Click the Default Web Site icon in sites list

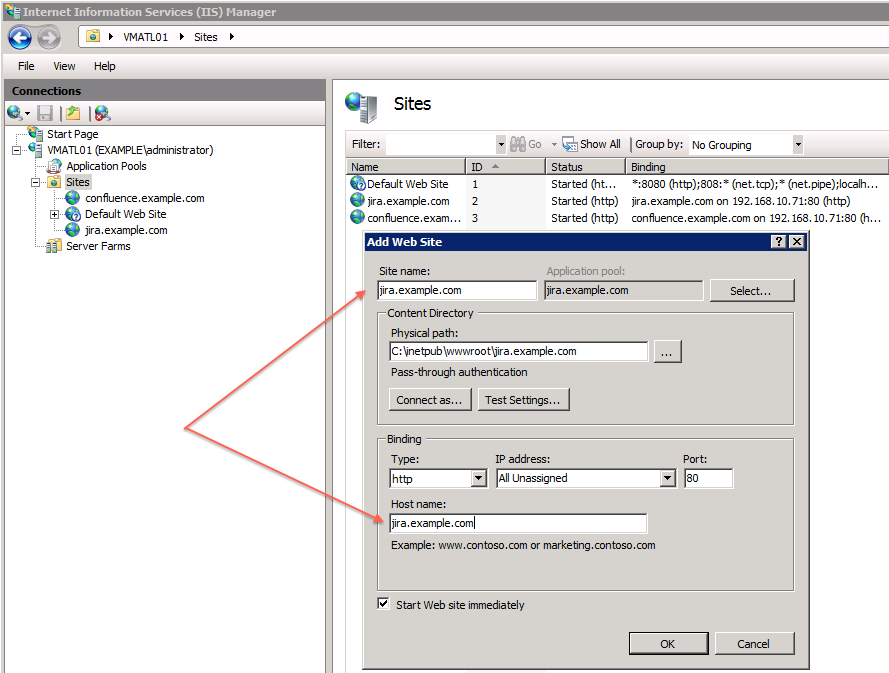[x=358, y=184]
